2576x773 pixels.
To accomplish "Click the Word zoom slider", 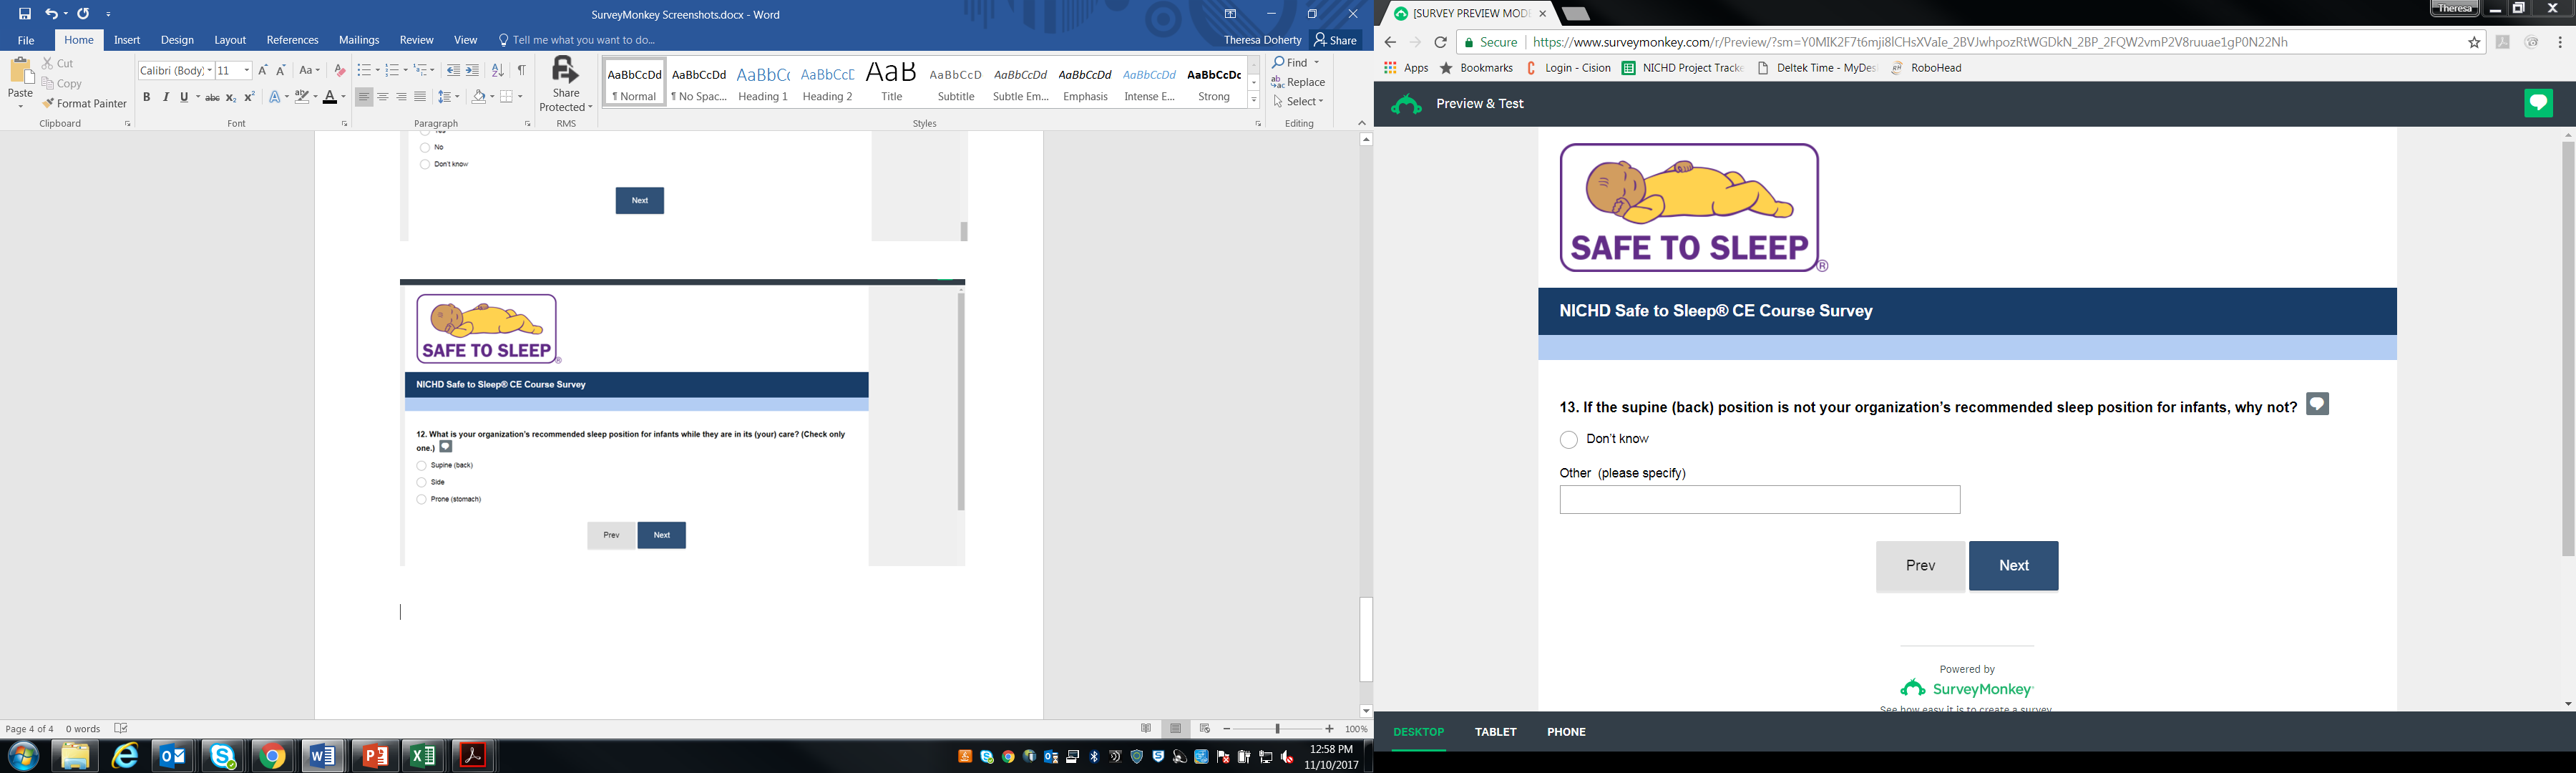I will [1277, 729].
